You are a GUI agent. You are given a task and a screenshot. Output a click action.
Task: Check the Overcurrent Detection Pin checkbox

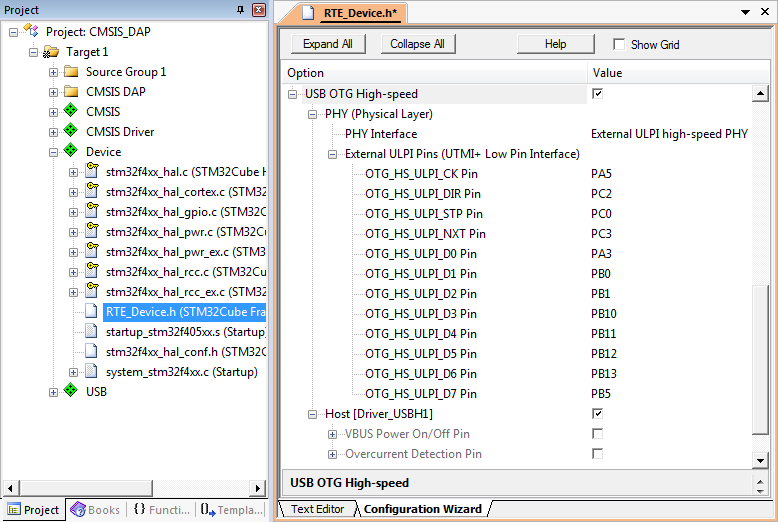pos(598,454)
